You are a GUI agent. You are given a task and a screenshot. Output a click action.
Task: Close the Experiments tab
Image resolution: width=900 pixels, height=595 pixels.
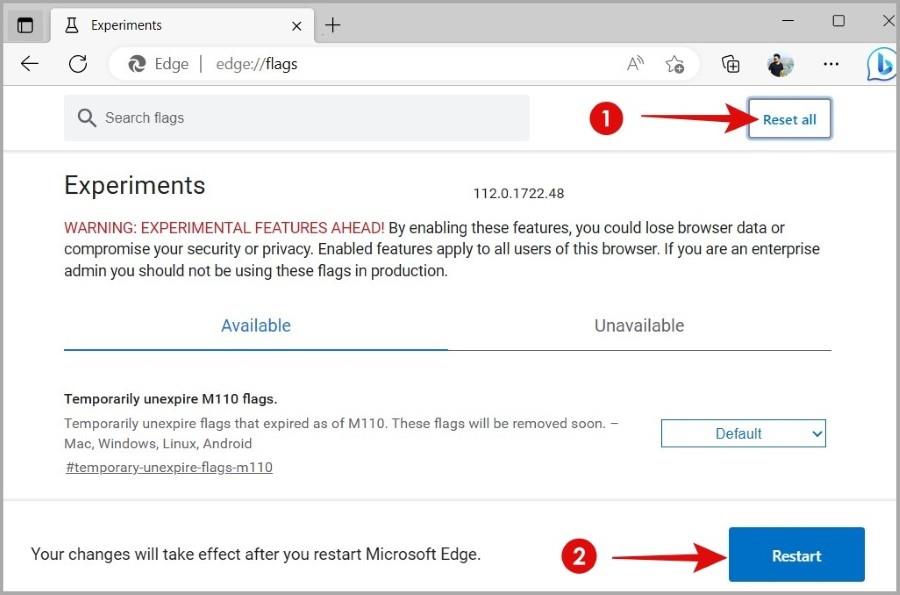[297, 26]
